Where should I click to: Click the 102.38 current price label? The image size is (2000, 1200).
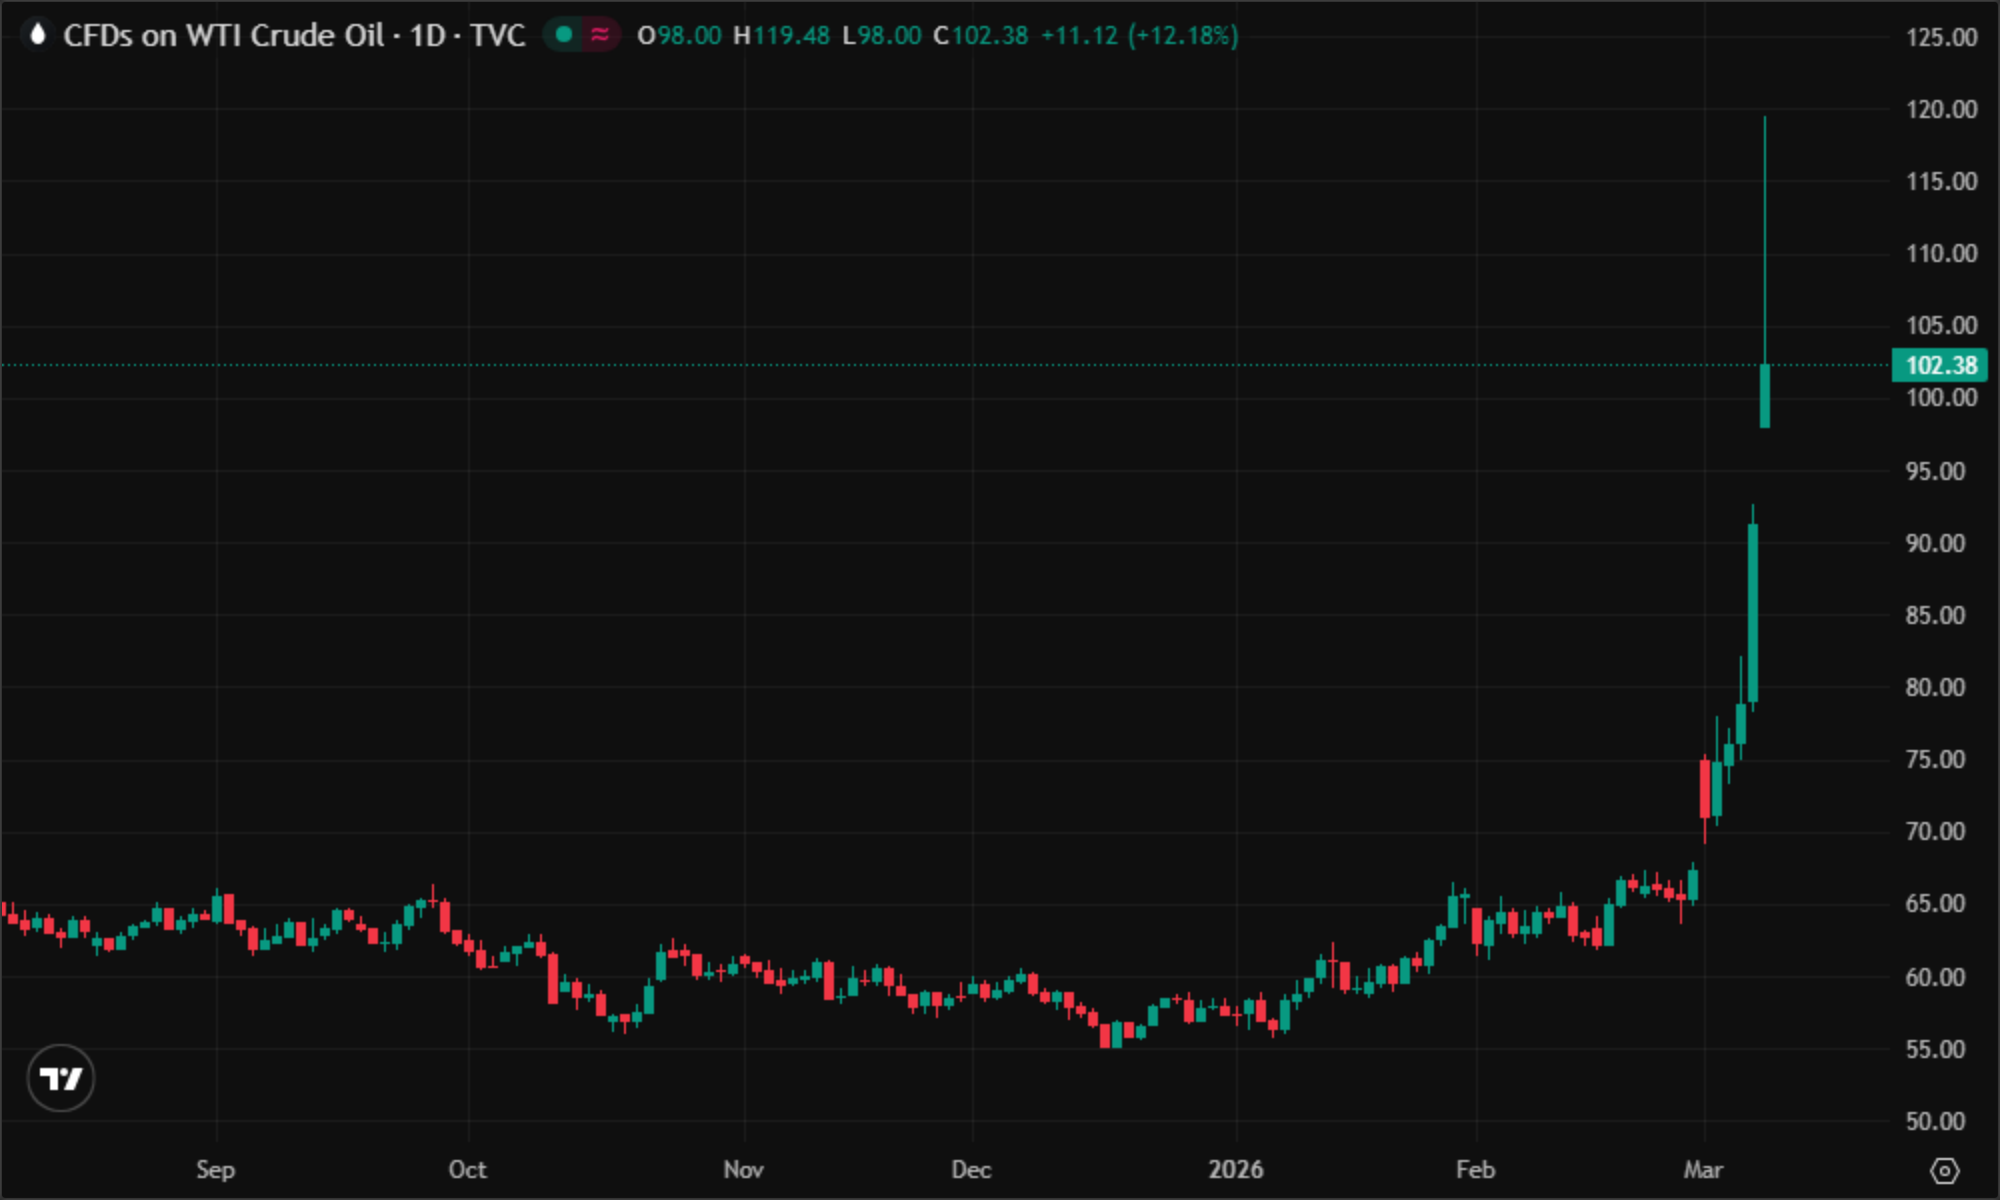1939,365
